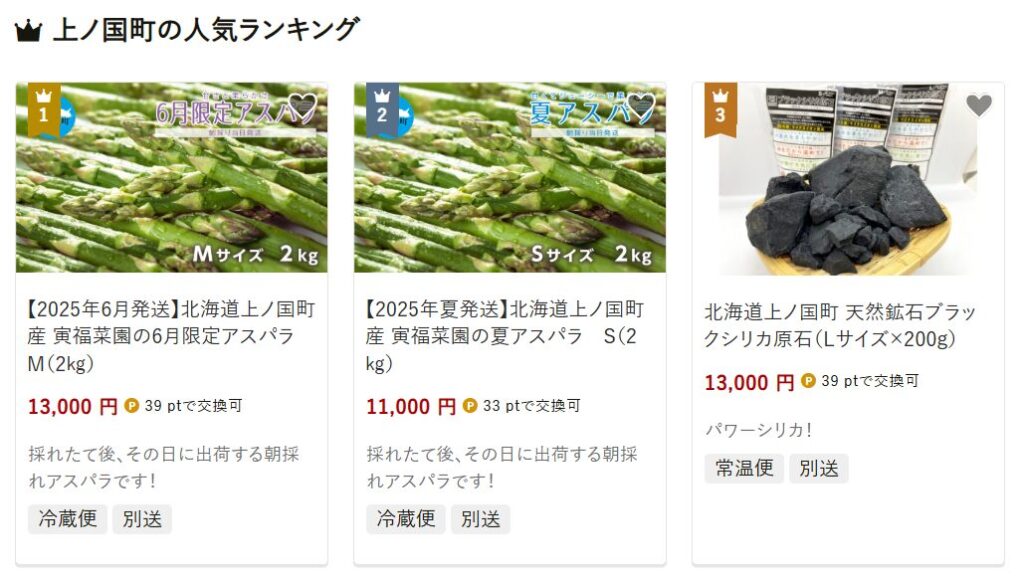This screenshot has width=1024, height=584.
Task: Open the 【2025年6月発送】 asparagus M(2kg) title link
Action: tap(172, 336)
